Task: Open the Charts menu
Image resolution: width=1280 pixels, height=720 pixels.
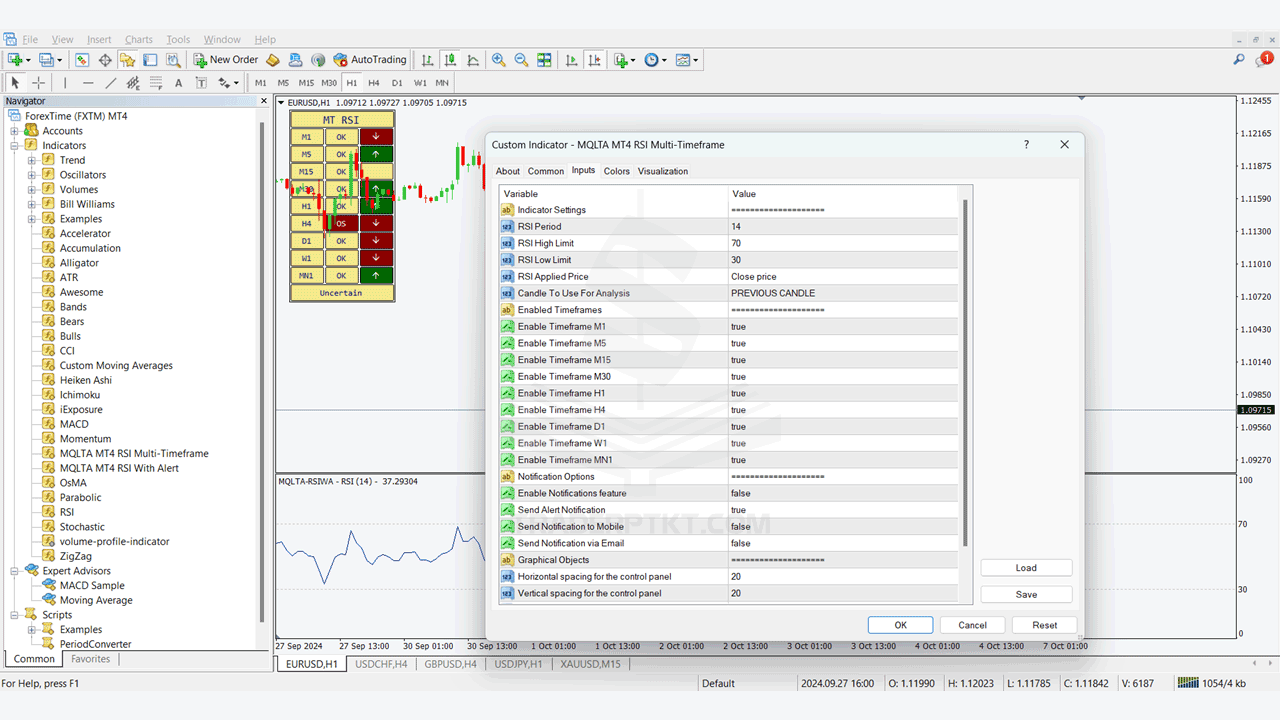Action: point(139,40)
